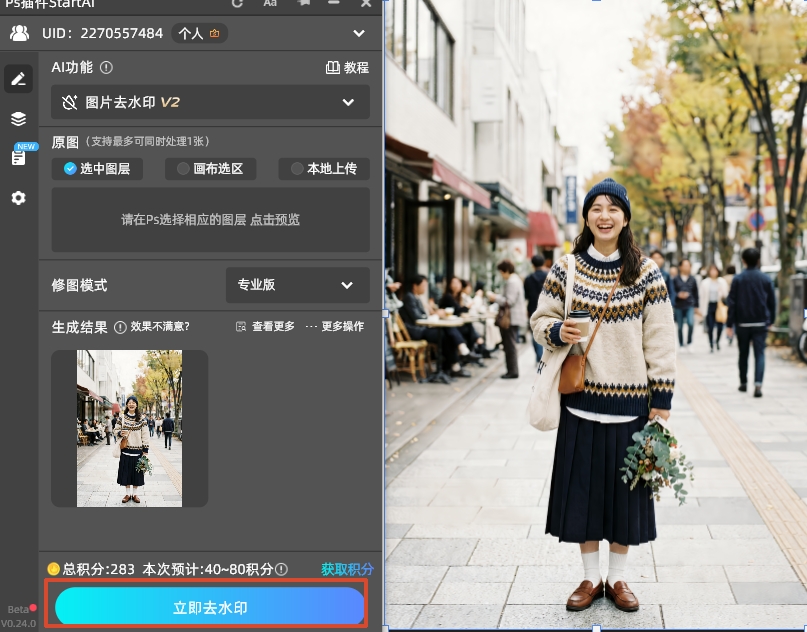The image size is (807, 632).
Task: Click the pin icon in the title bar
Action: tap(303, 4)
